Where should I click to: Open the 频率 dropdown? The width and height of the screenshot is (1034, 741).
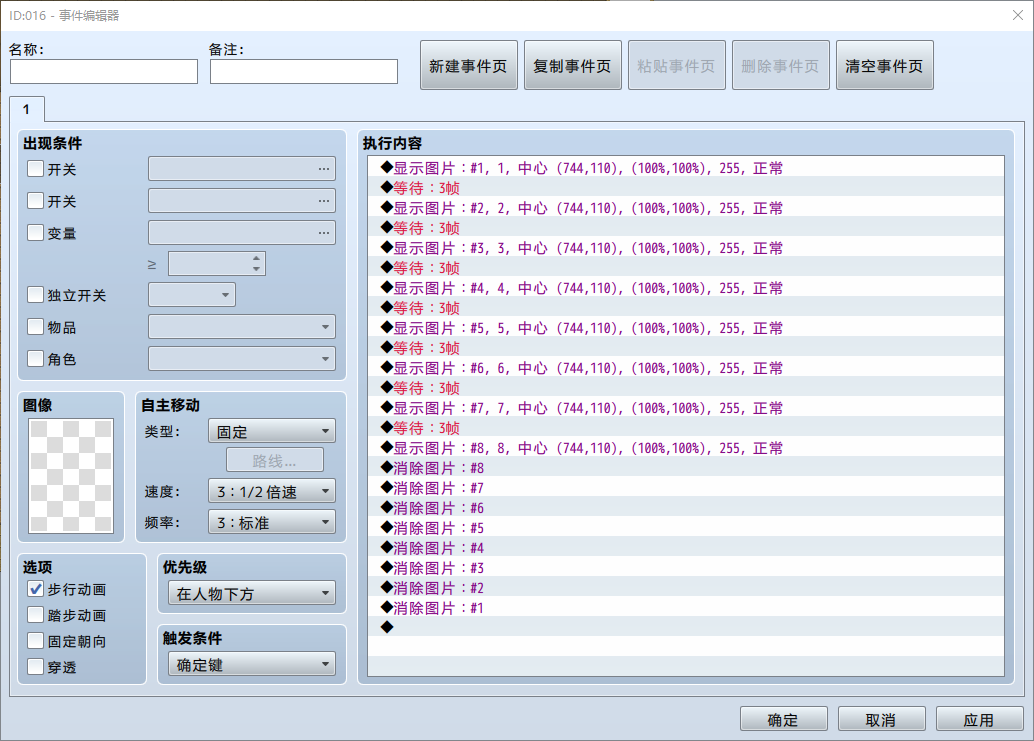click(272, 522)
